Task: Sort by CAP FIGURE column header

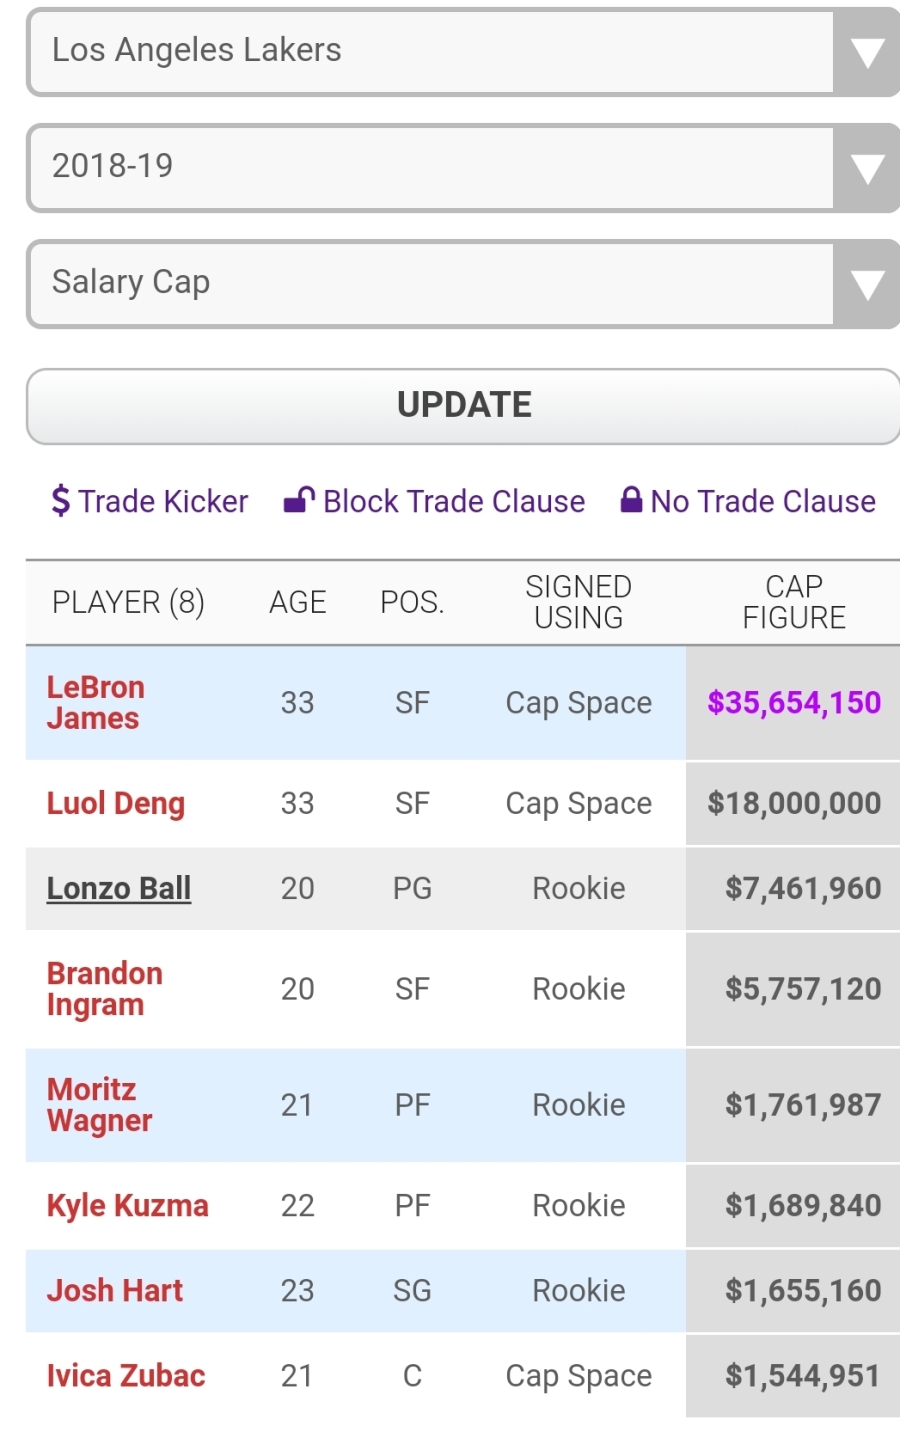Action: pyautogui.click(x=794, y=602)
